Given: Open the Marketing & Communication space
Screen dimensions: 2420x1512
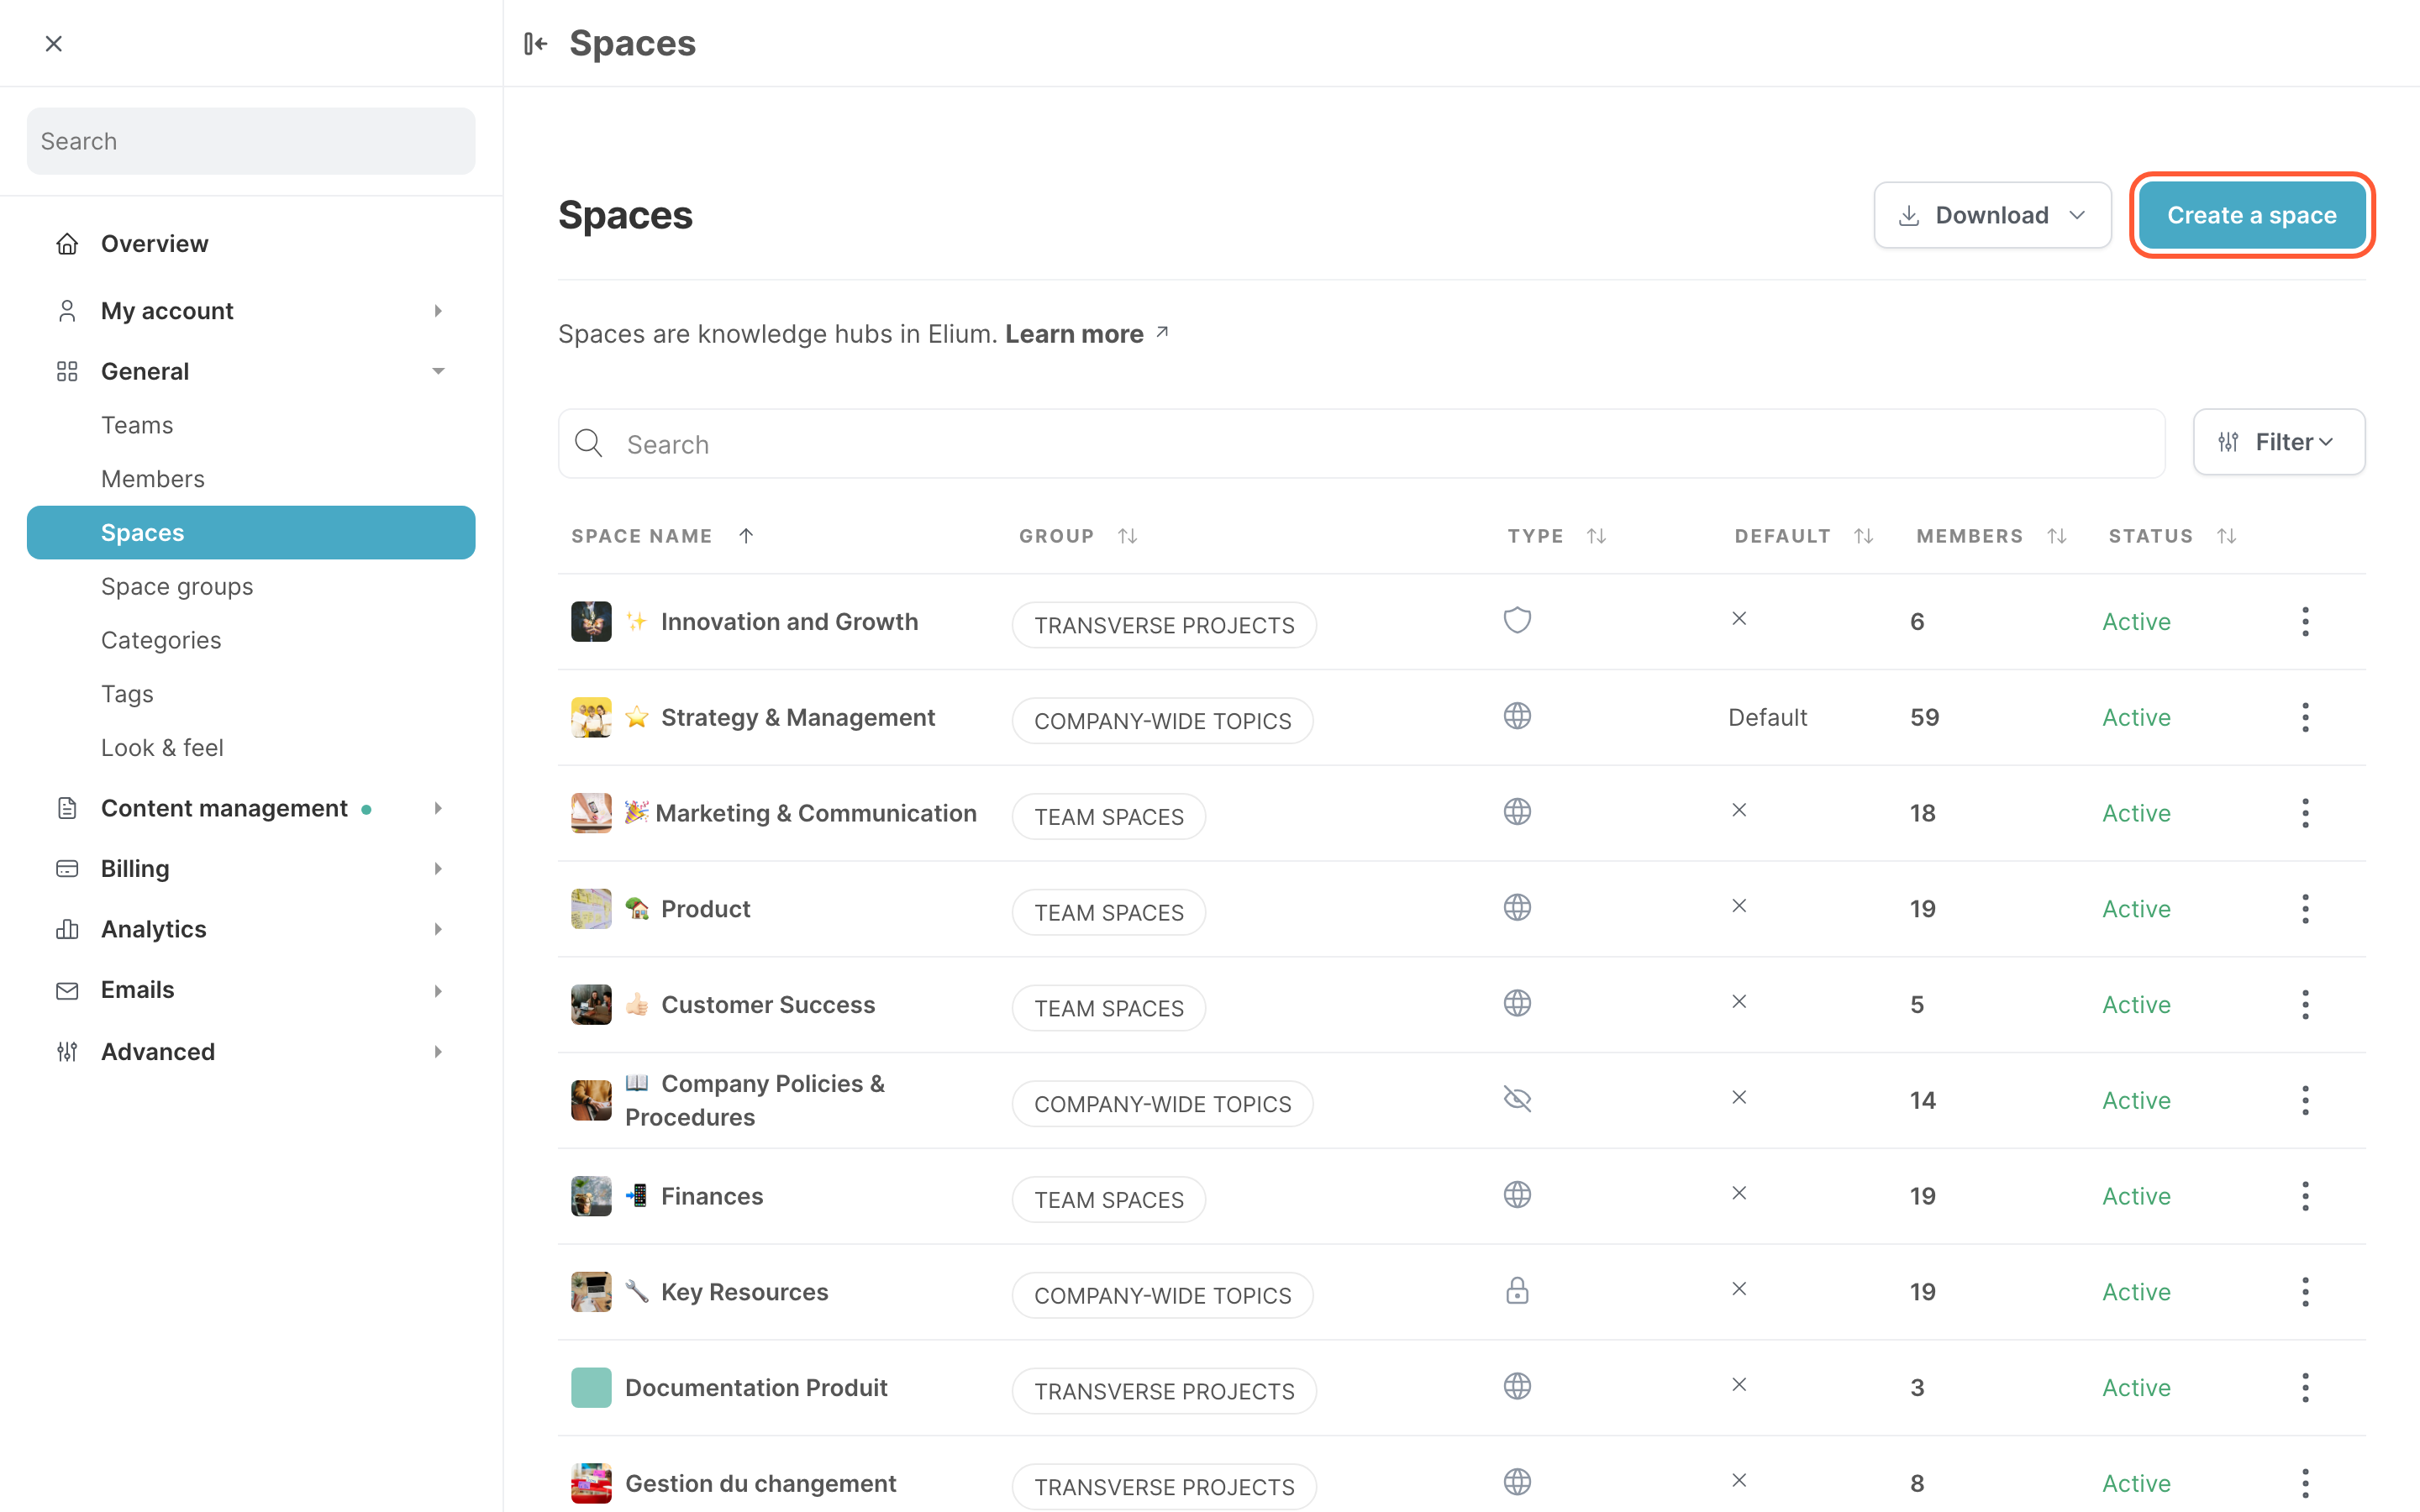Looking at the screenshot, I should point(816,813).
